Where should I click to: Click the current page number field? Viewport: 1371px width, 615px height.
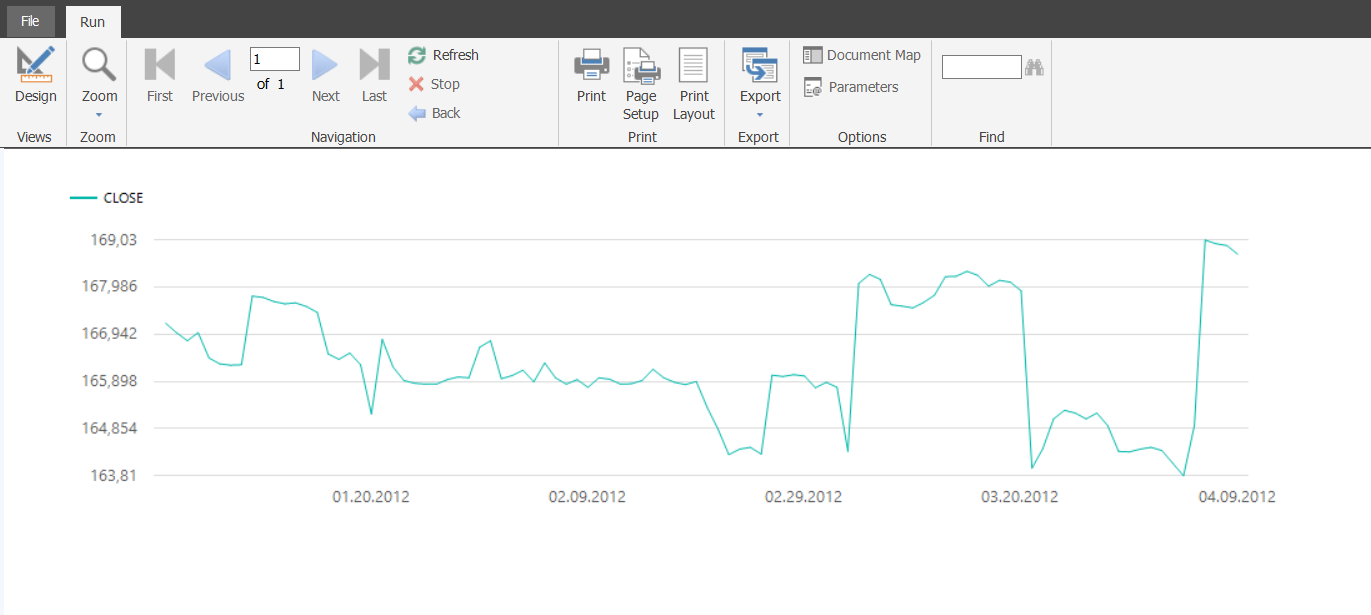pos(275,59)
